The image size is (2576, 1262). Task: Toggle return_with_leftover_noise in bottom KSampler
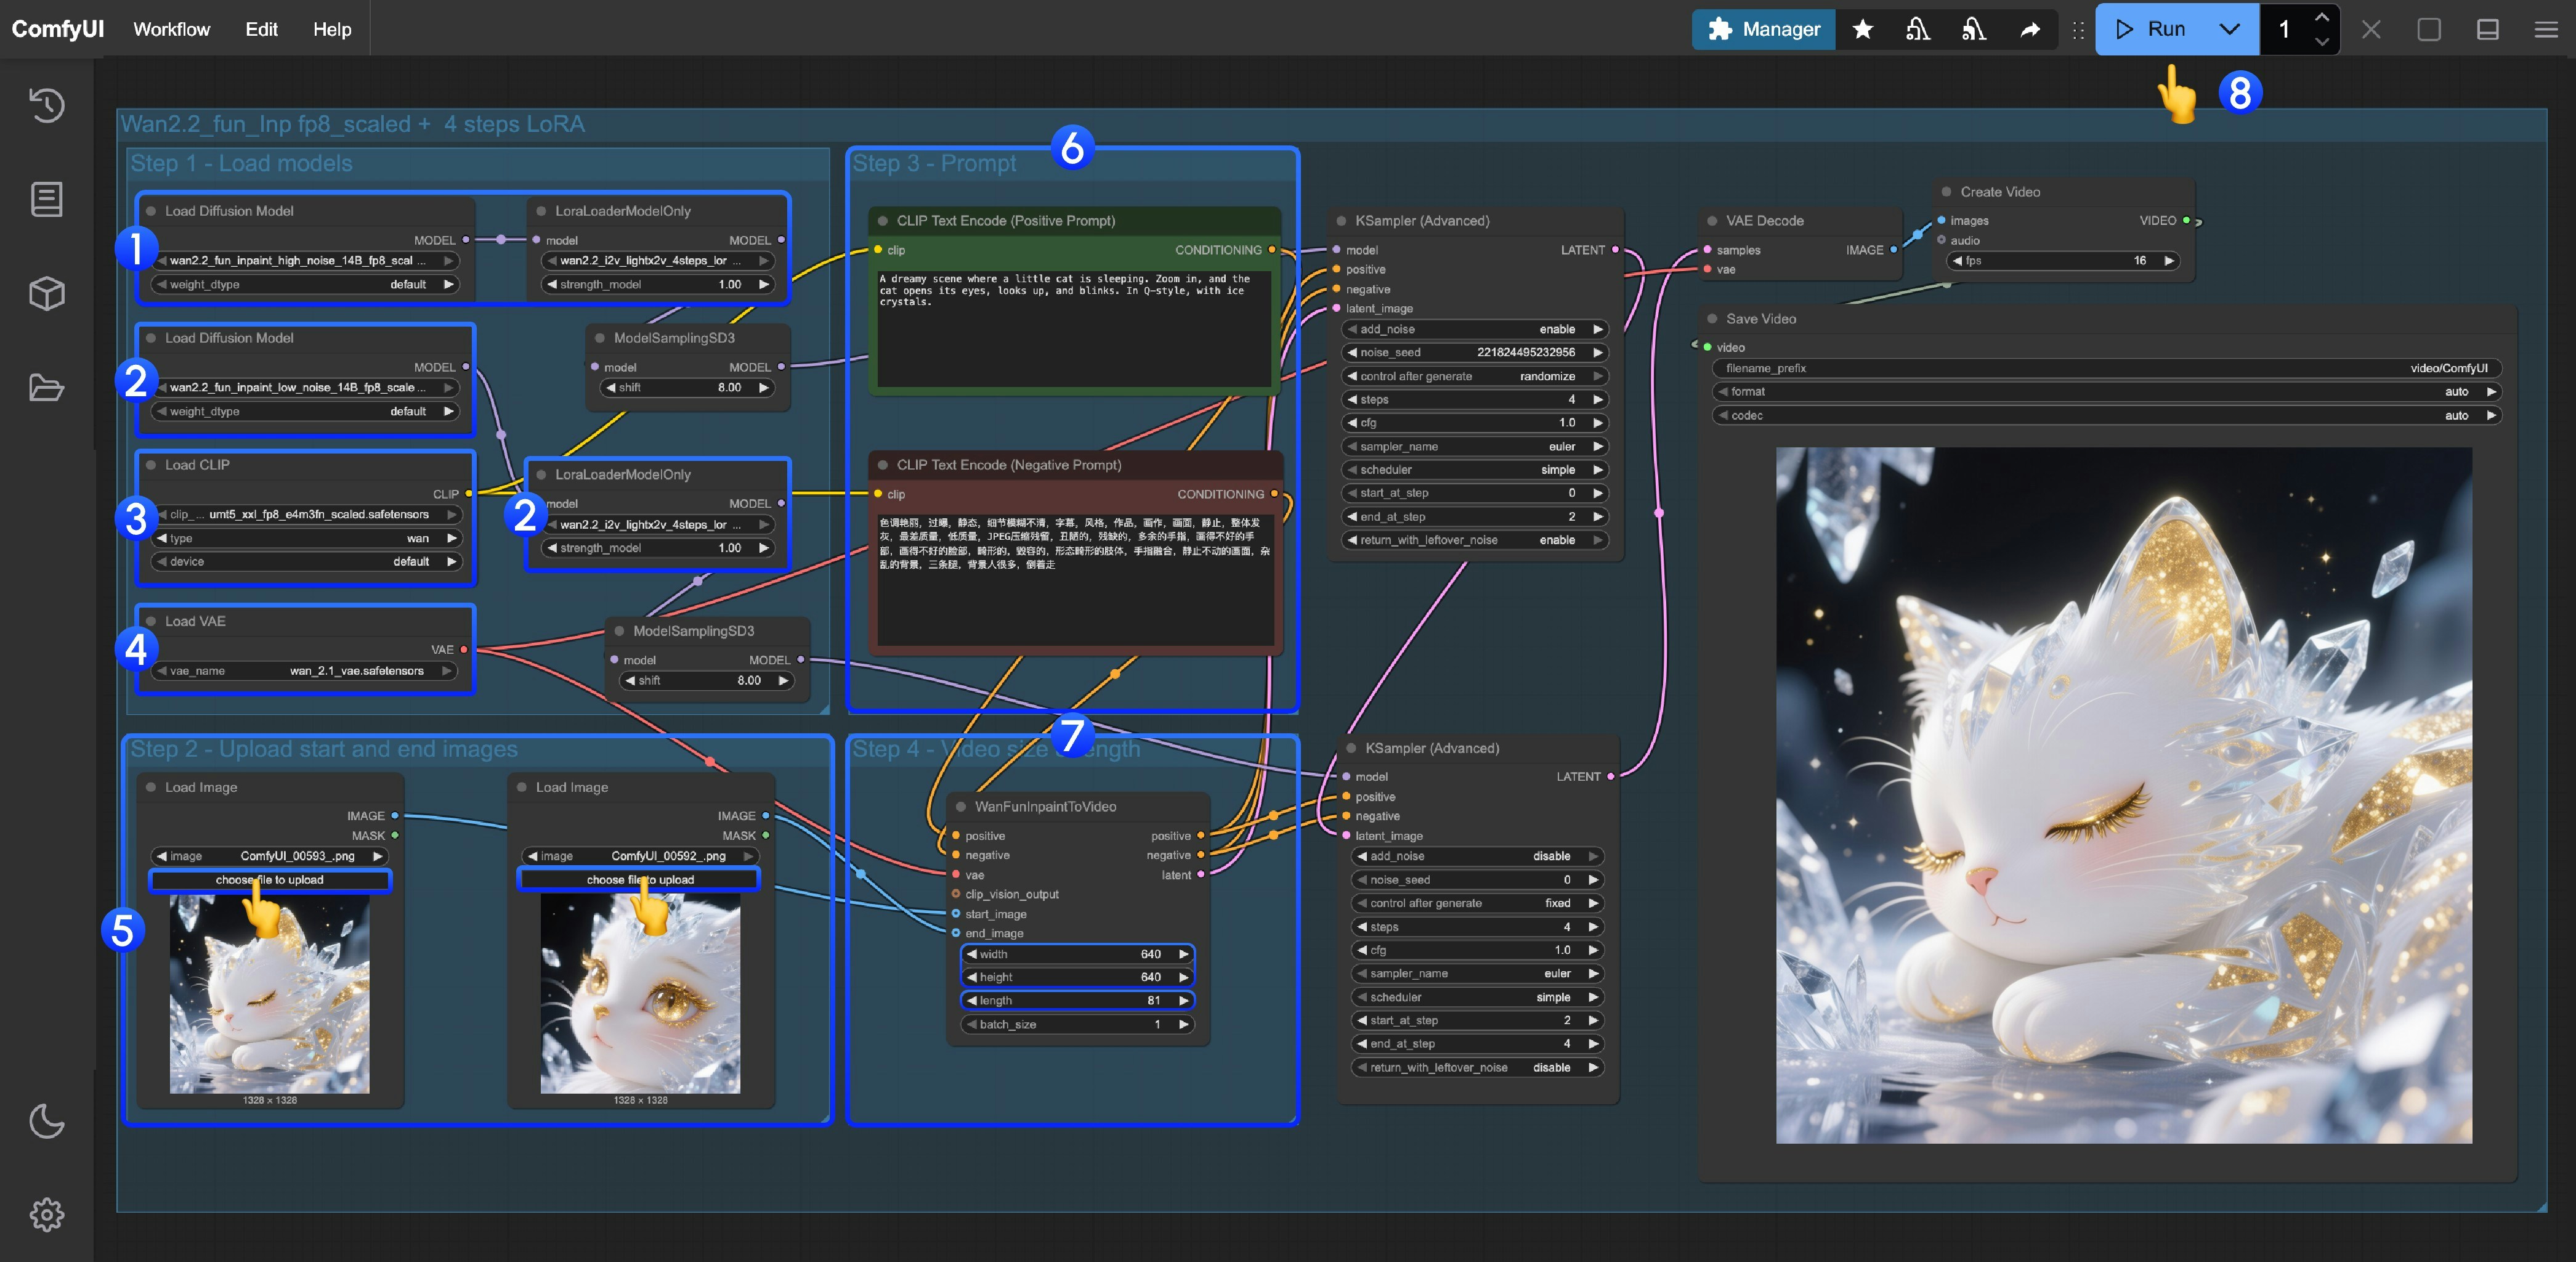pos(1552,1067)
